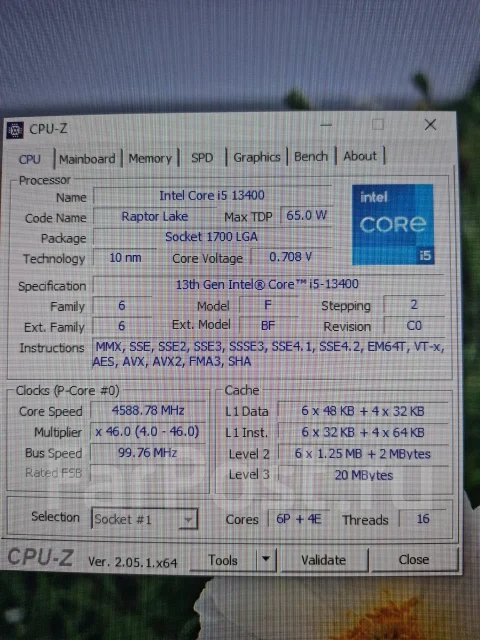This screenshot has width=480, height=640.
Task: Open the Memory tab
Action: (x=150, y=158)
